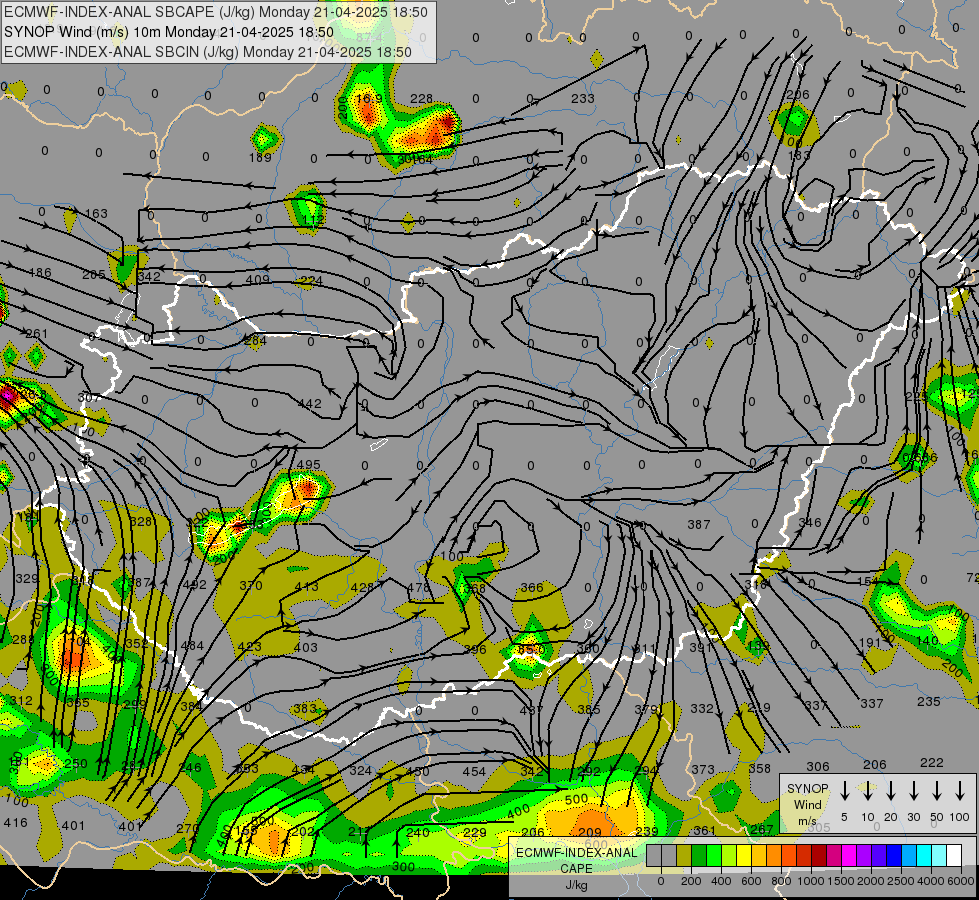The width and height of the screenshot is (979, 900).
Task: Click the map value 366
Action: click(531, 587)
